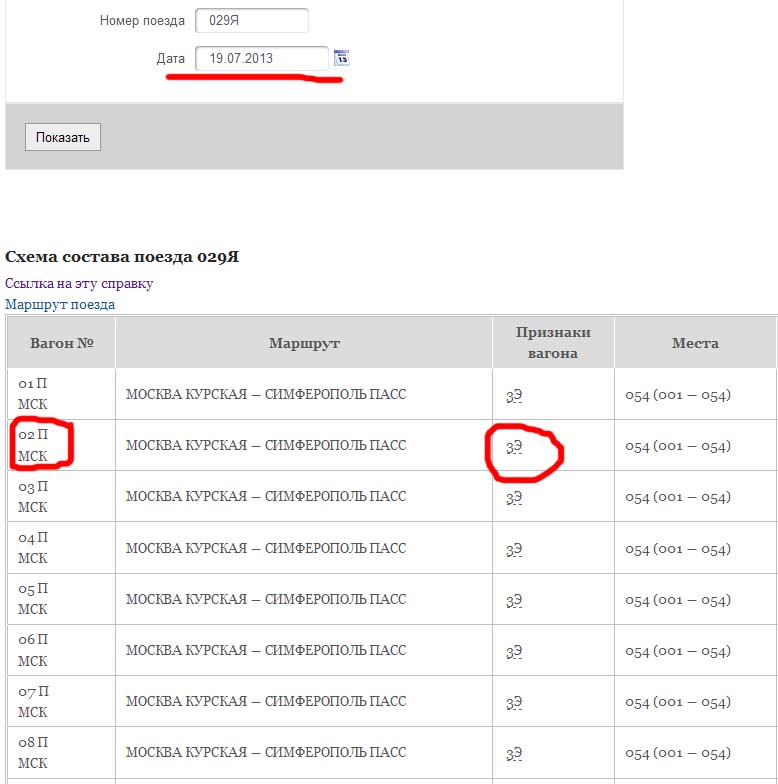Click the 3Э abbreviation for wagon 01
Screen dimensions: 778x784
[514, 395]
